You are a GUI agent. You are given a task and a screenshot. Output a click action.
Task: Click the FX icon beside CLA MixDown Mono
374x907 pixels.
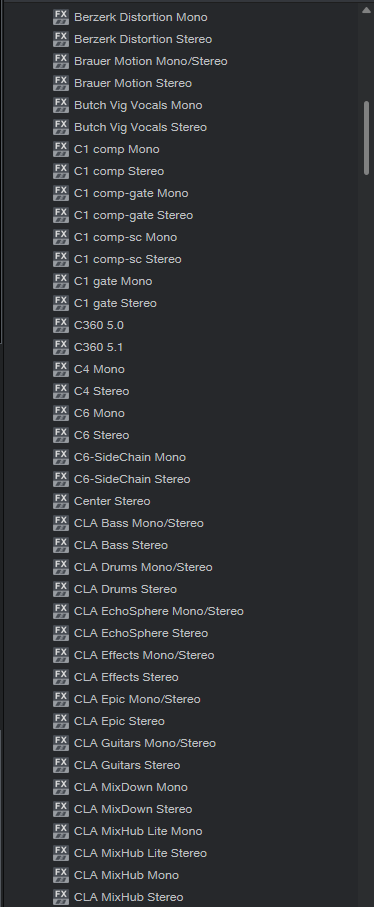[x=61, y=787]
